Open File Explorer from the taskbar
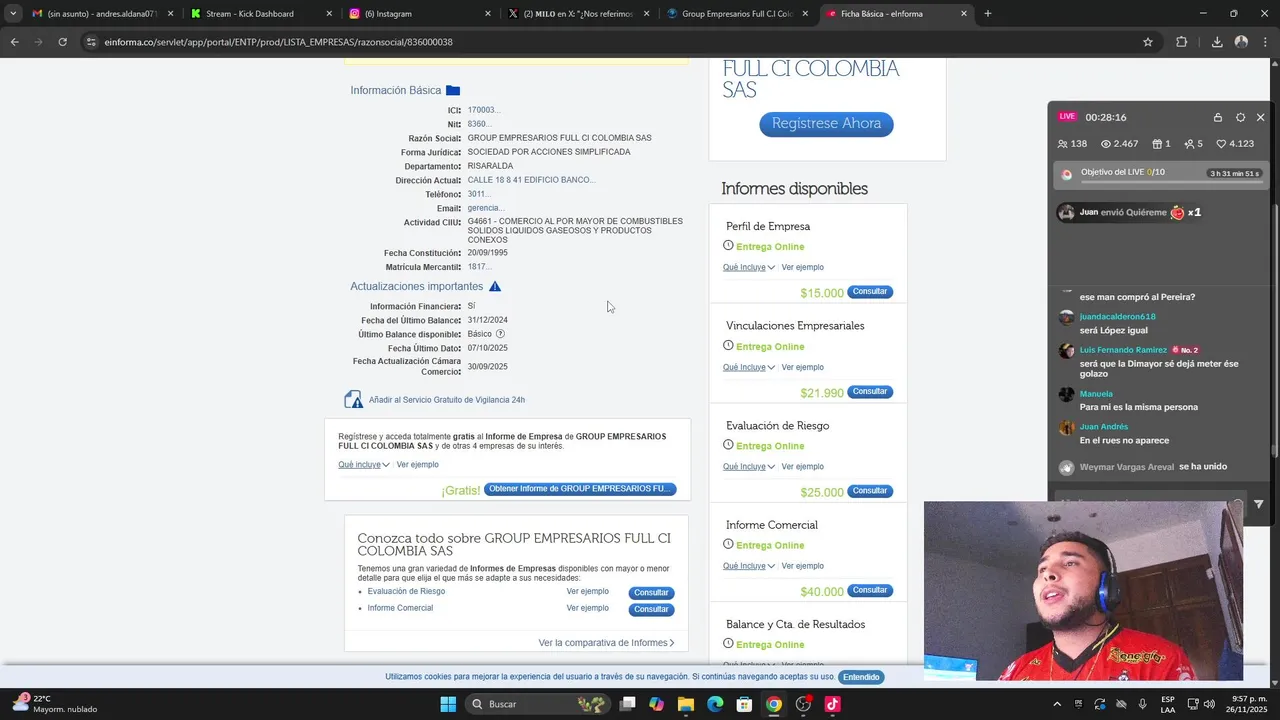Screen dimensions: 1280x720 (686, 704)
